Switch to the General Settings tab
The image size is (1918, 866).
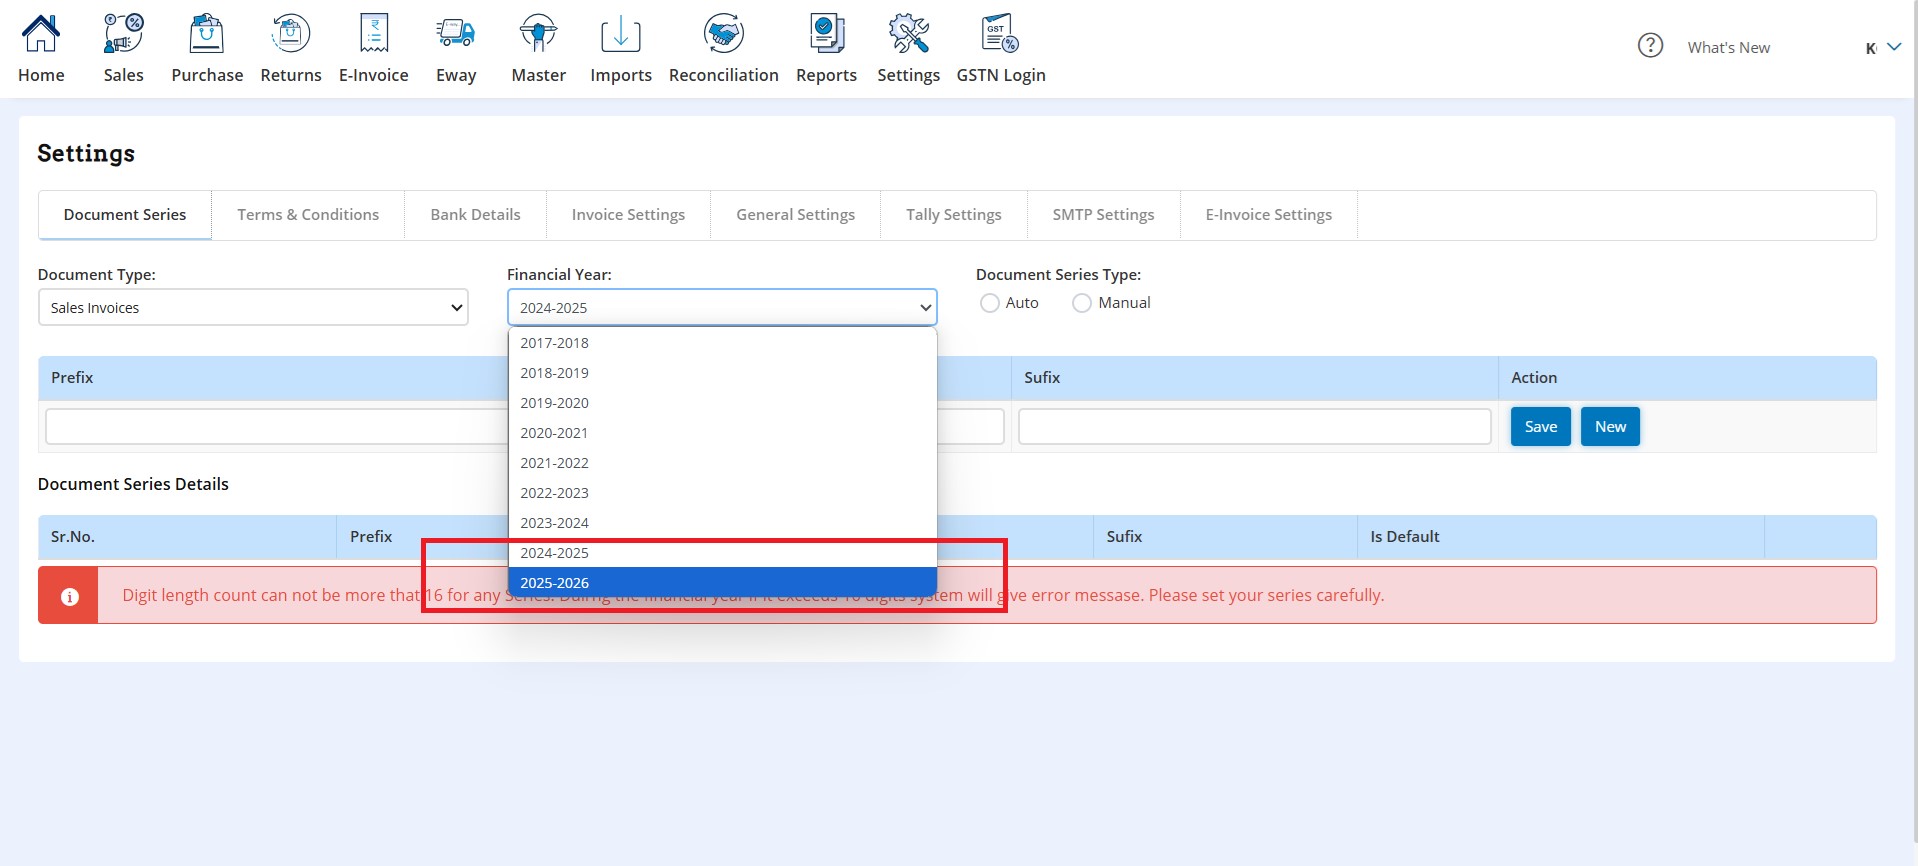(x=795, y=215)
